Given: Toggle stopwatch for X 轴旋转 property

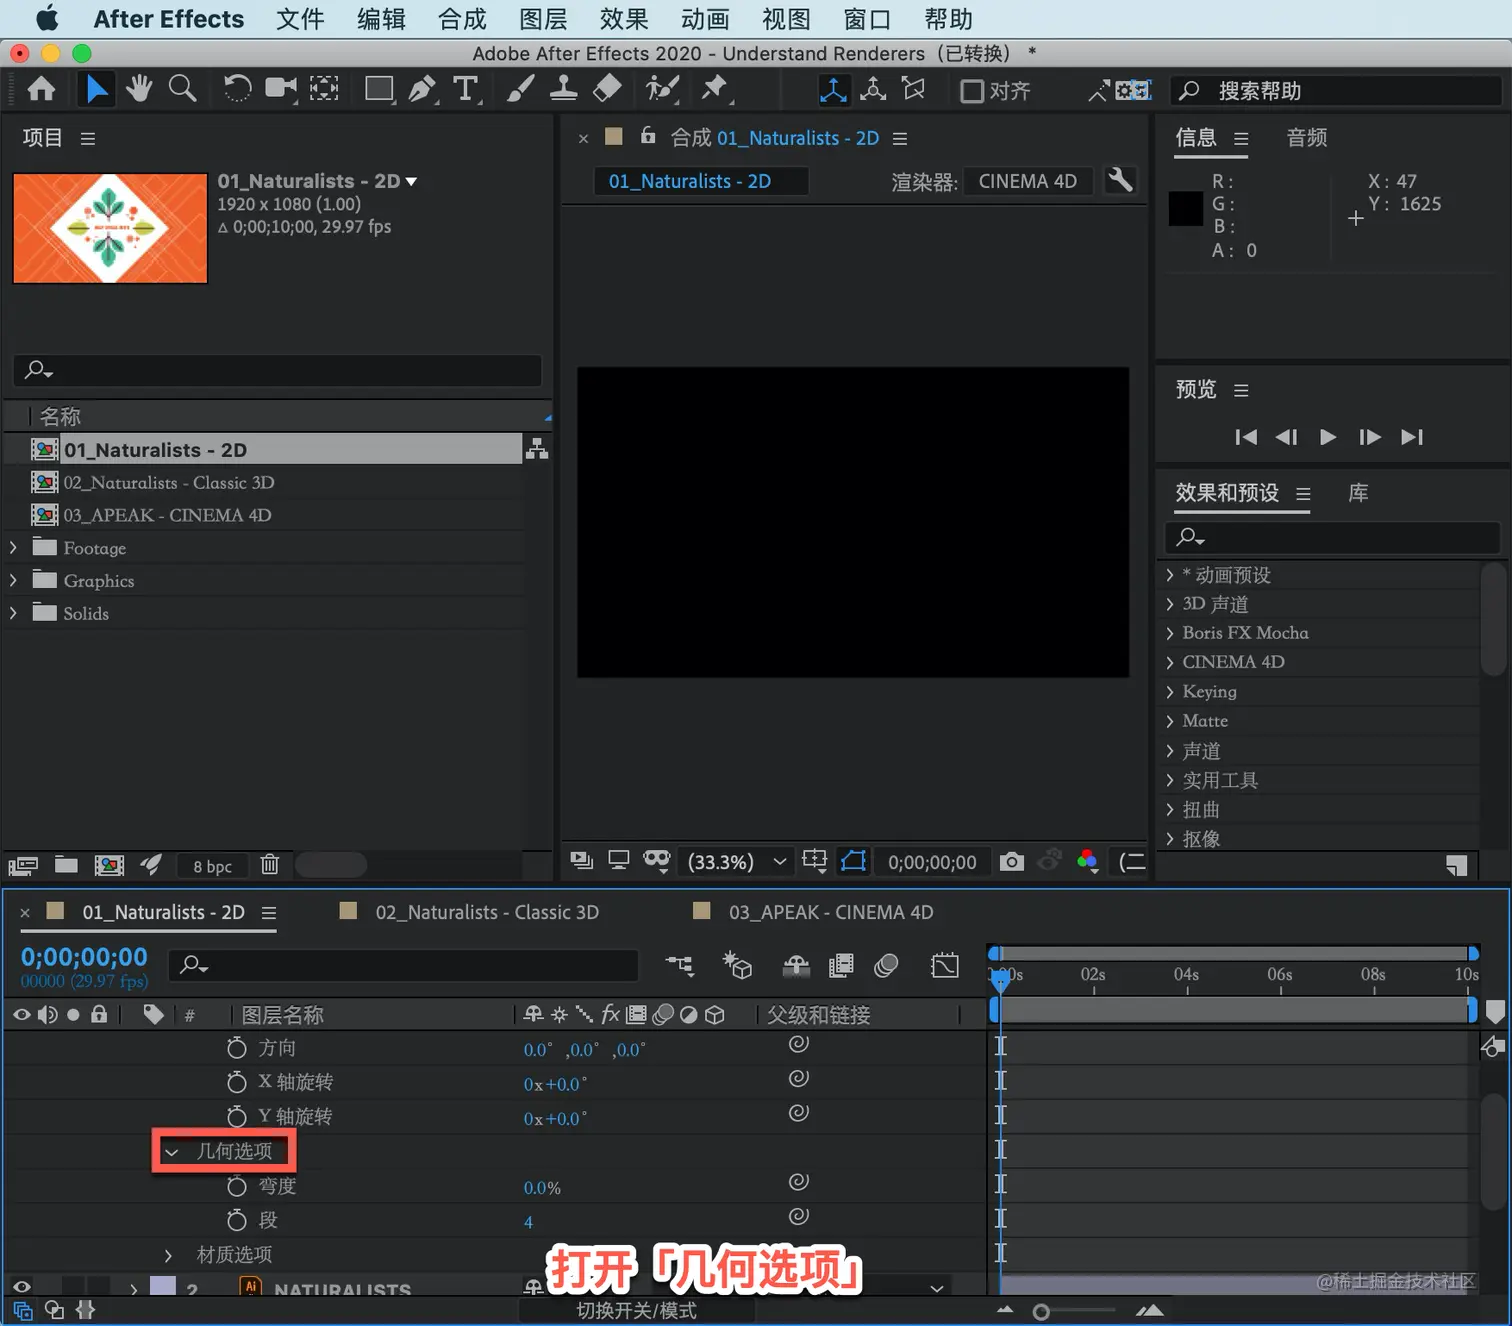Looking at the screenshot, I should [237, 1082].
